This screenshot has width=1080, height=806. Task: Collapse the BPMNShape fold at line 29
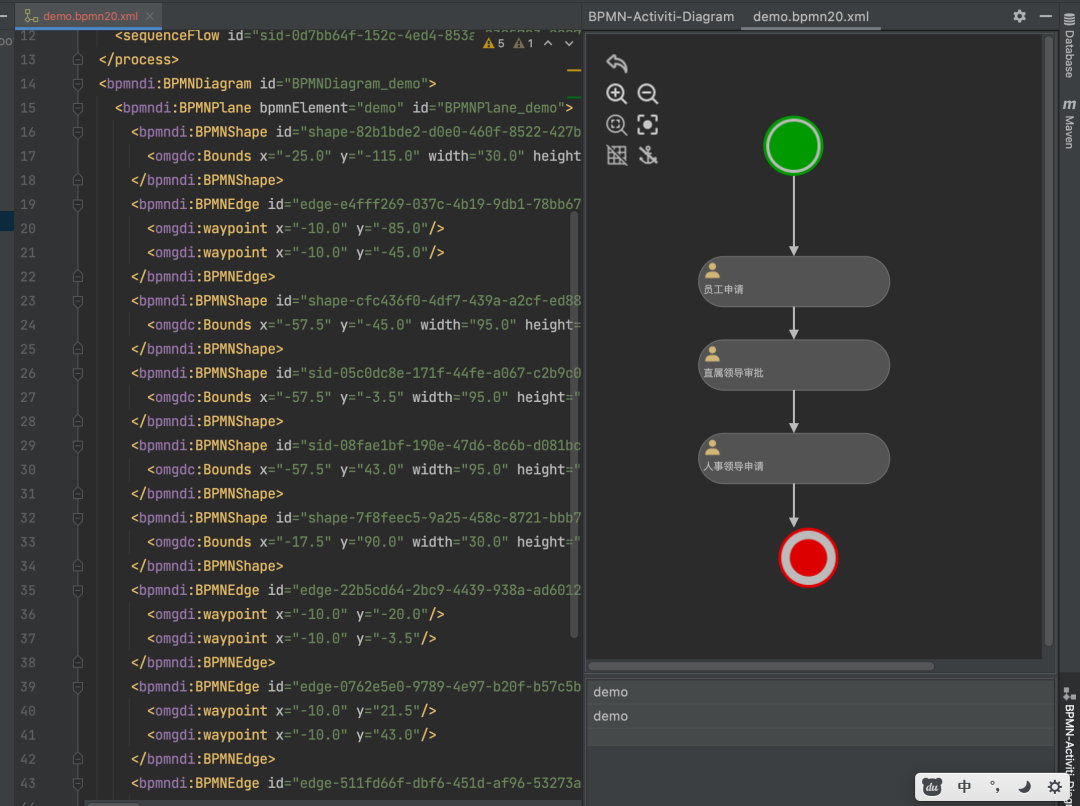pos(78,446)
